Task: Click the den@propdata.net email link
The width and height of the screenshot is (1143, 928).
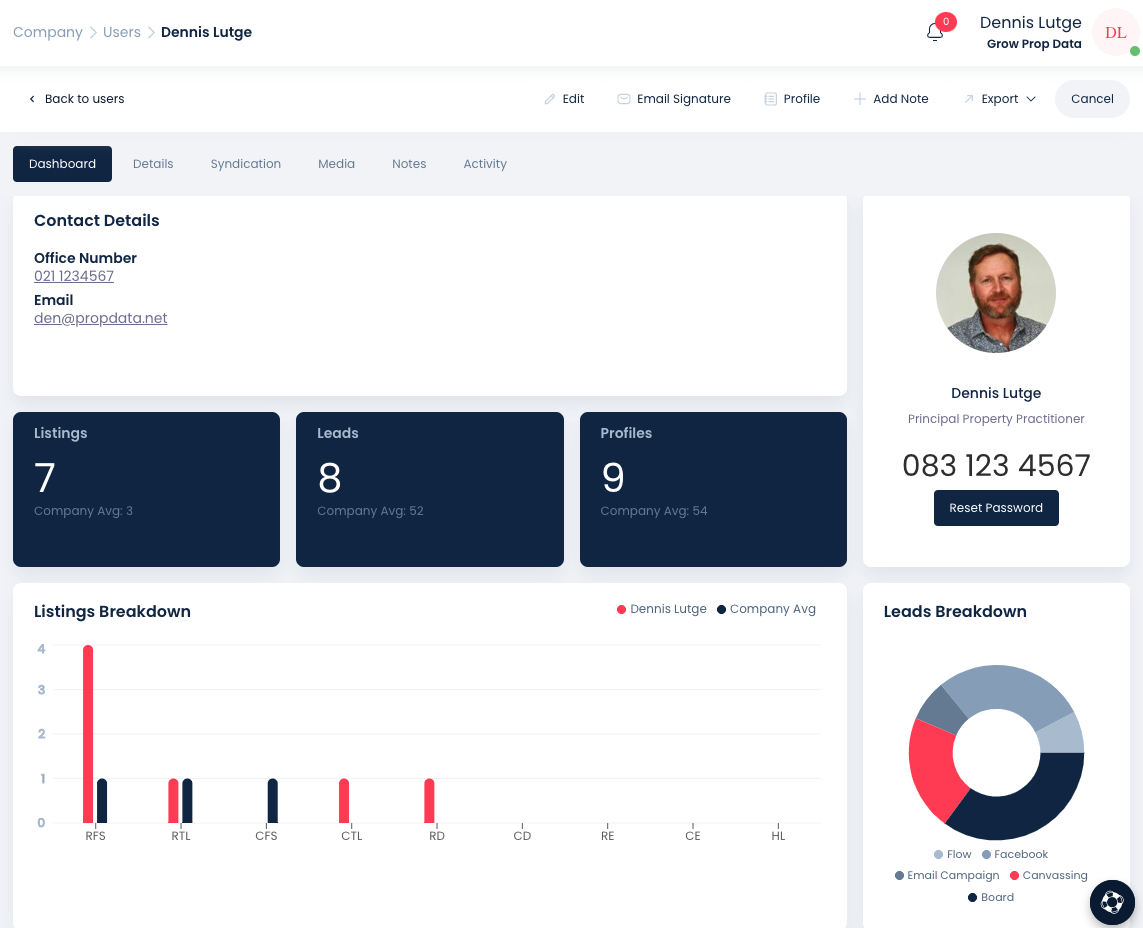Action: coord(101,318)
